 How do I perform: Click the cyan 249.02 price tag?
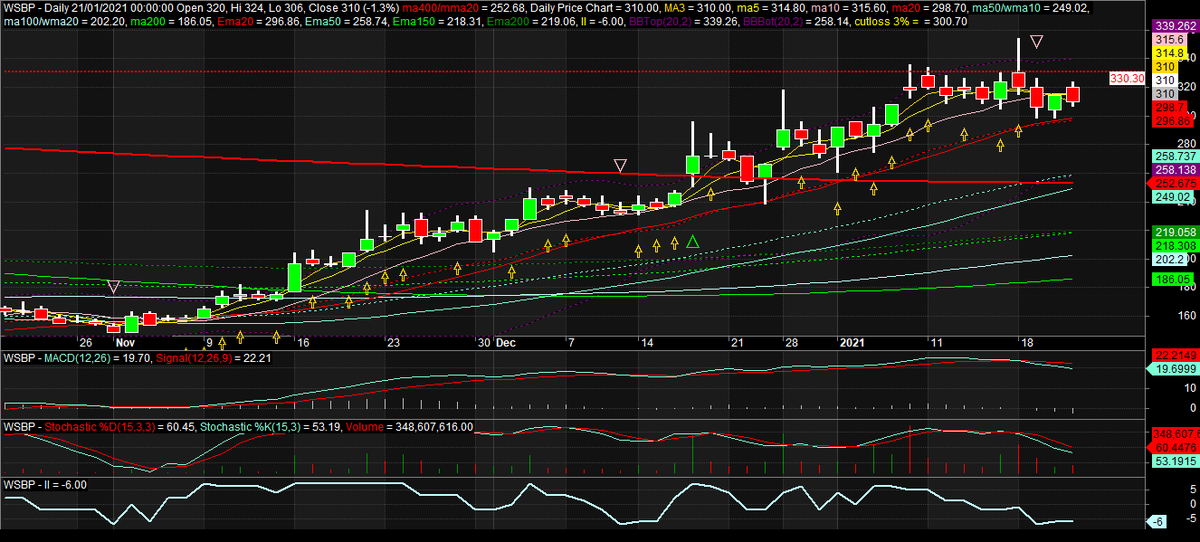1171,197
